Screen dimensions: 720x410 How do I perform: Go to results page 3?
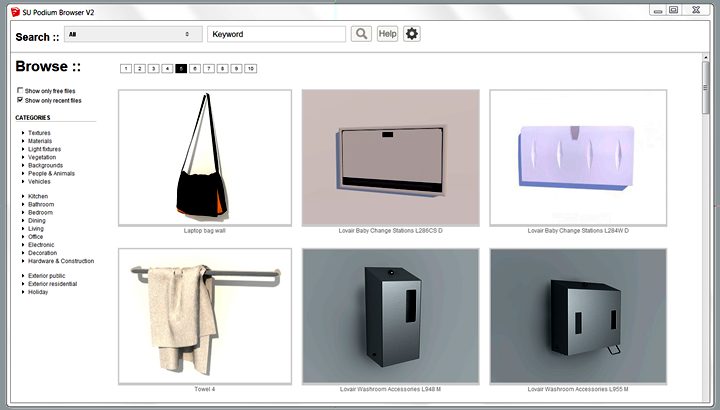[153, 68]
